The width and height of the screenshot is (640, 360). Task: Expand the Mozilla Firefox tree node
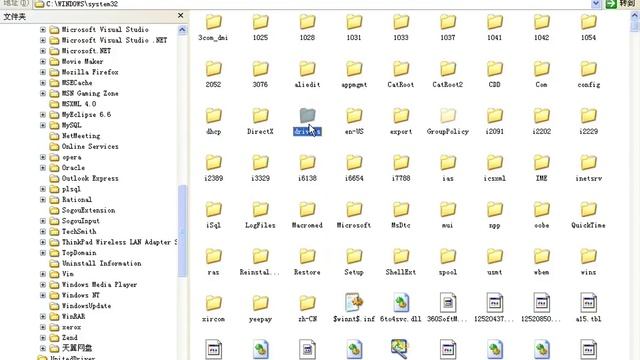pyautogui.click(x=43, y=72)
